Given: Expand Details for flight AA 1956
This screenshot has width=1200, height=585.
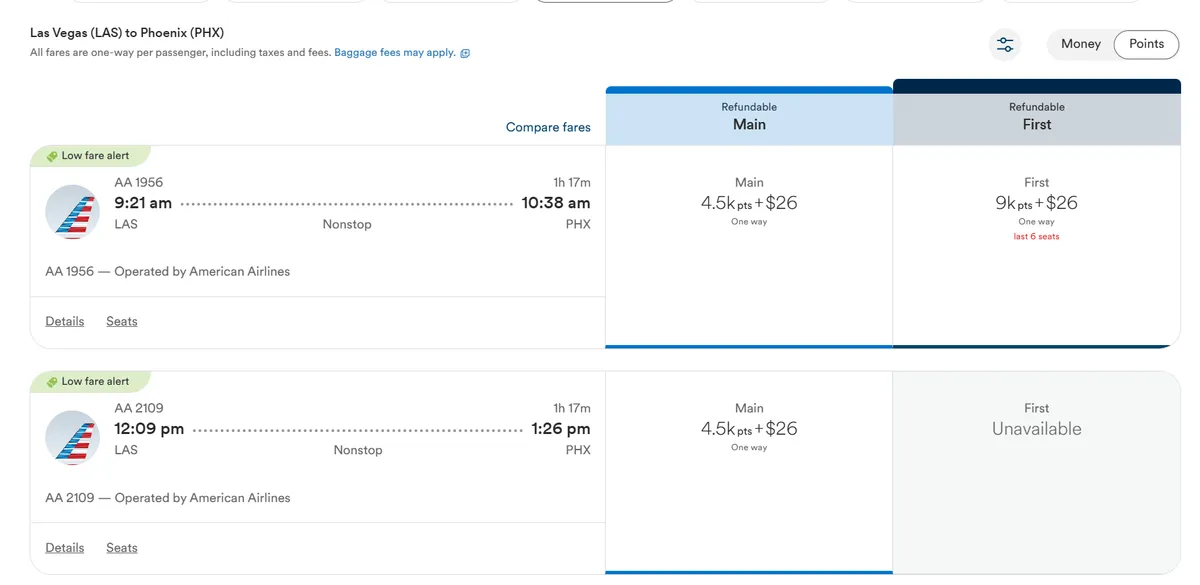Looking at the screenshot, I should point(65,321).
